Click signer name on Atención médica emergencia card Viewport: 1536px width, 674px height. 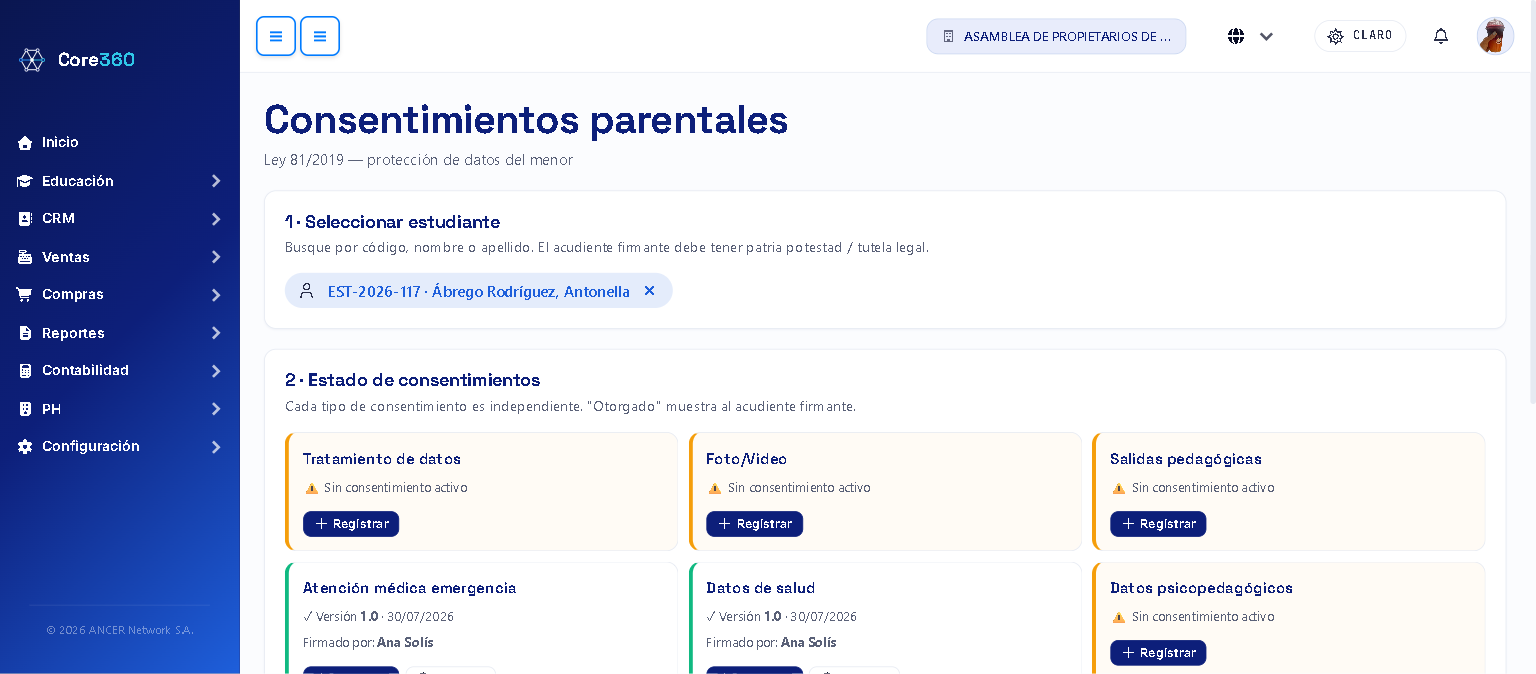405,642
